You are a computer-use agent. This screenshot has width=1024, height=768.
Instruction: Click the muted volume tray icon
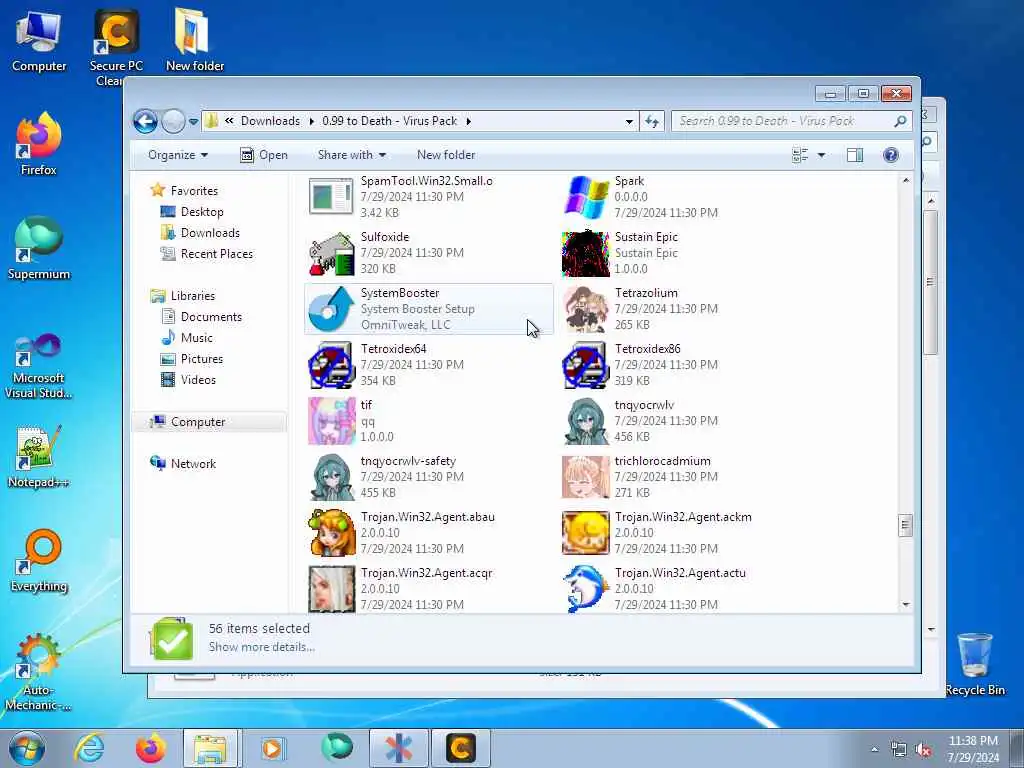coord(923,750)
